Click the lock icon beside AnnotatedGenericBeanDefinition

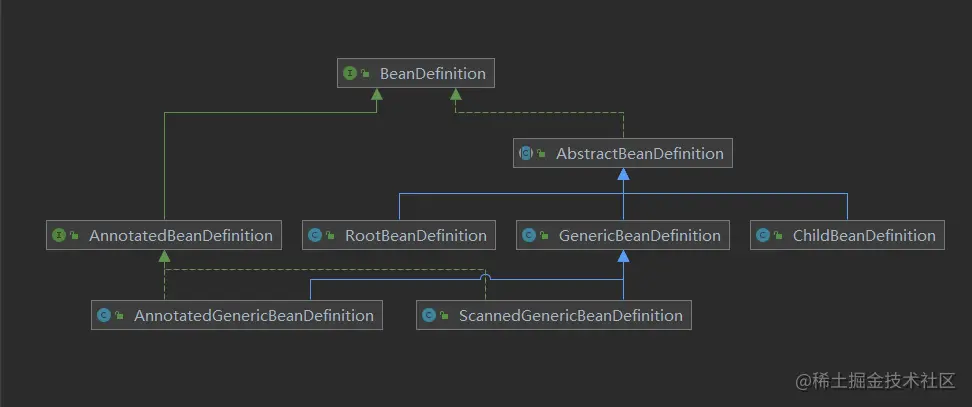tap(119, 316)
